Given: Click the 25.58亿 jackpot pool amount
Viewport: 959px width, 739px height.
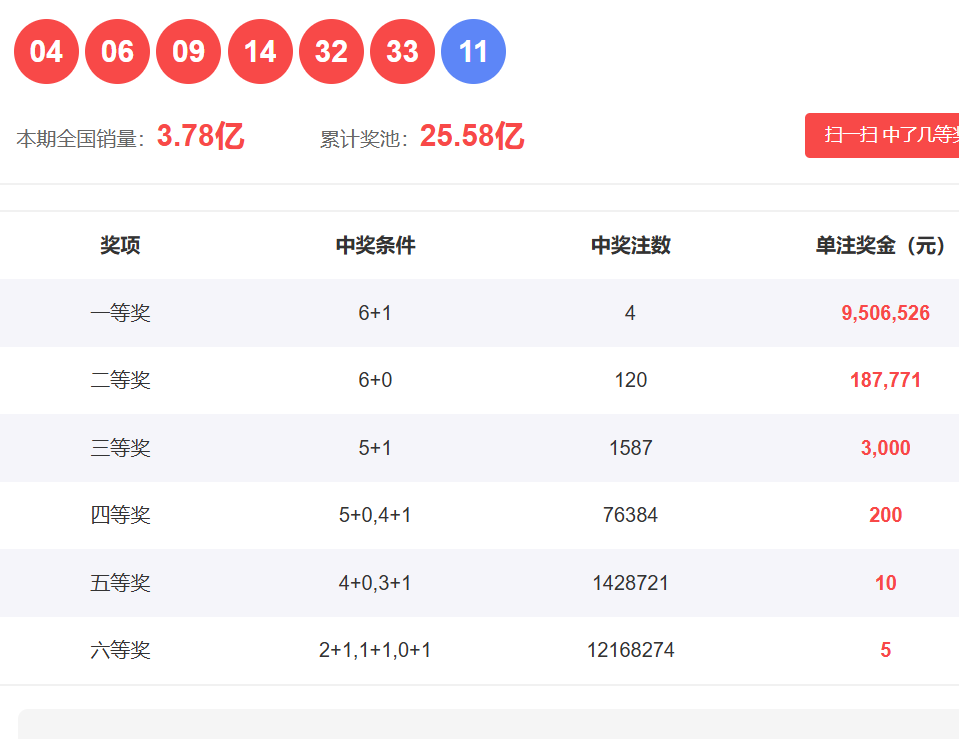Looking at the screenshot, I should 471,137.
